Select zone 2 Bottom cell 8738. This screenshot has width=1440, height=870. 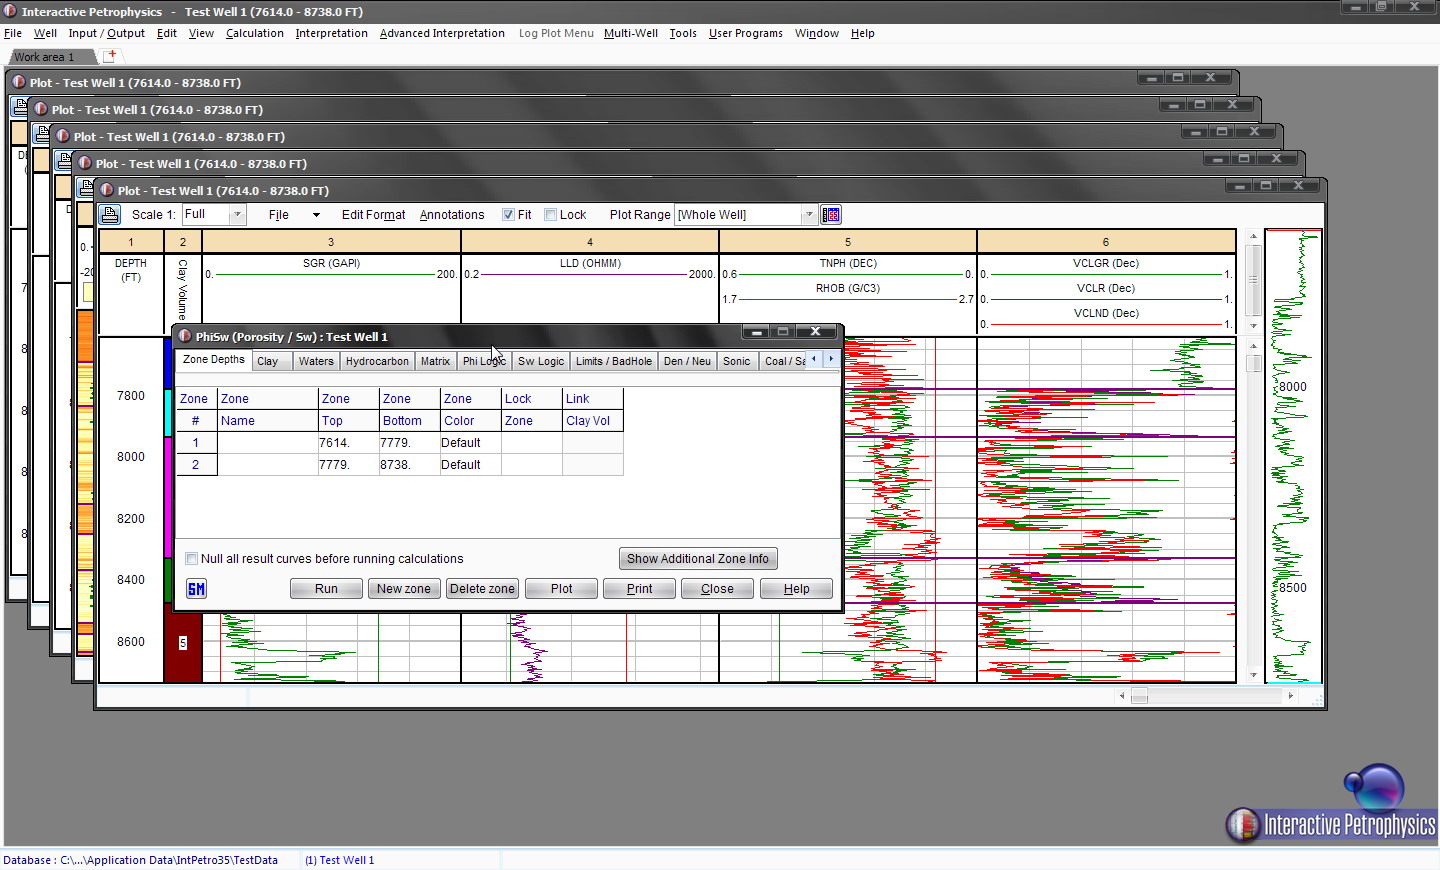click(409, 465)
